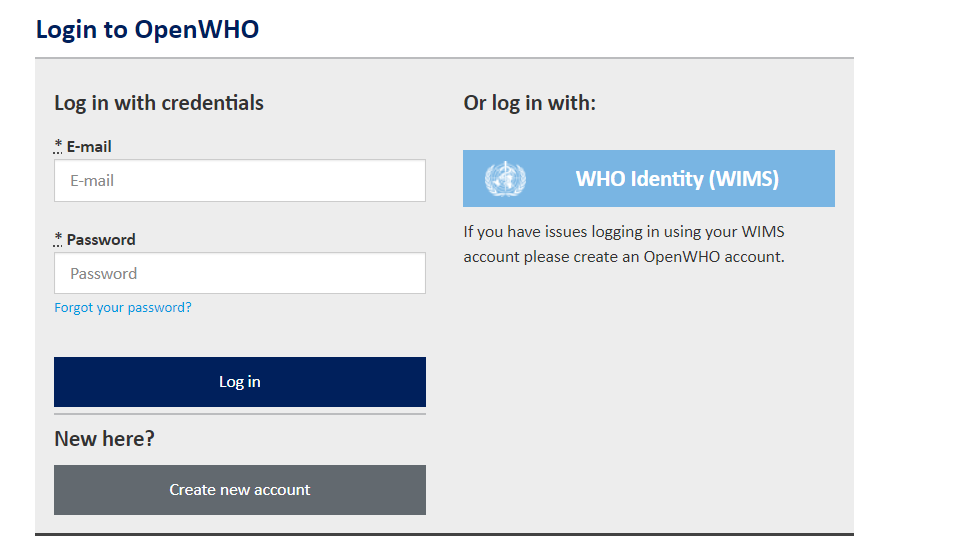Click the Password field label
This screenshot has height=557, width=961.
101,240
